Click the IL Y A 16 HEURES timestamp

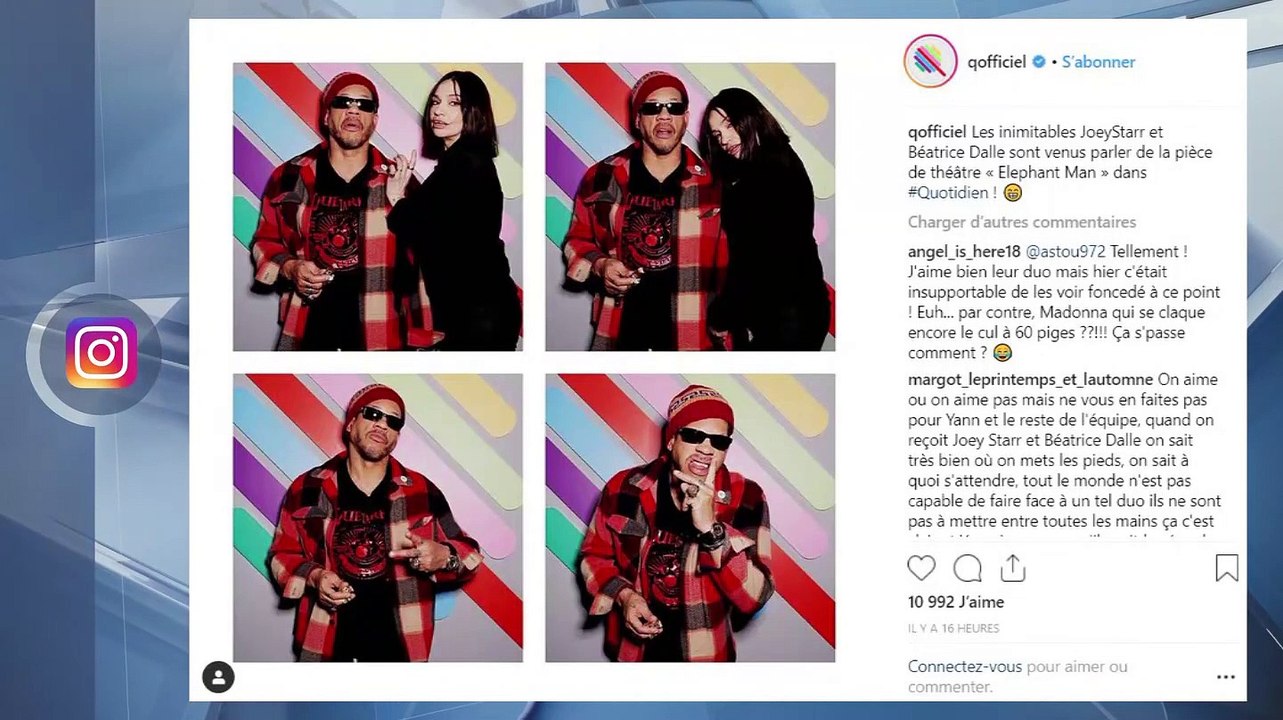click(x=953, y=629)
